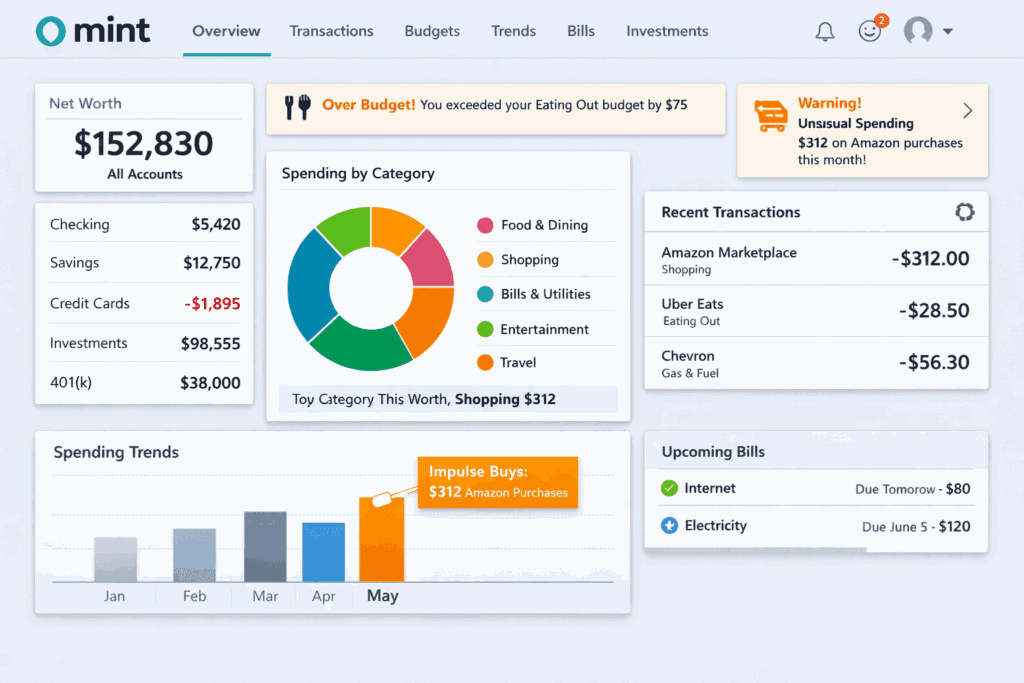
Task: Click the green check icon beside Internet
Action: point(669,488)
